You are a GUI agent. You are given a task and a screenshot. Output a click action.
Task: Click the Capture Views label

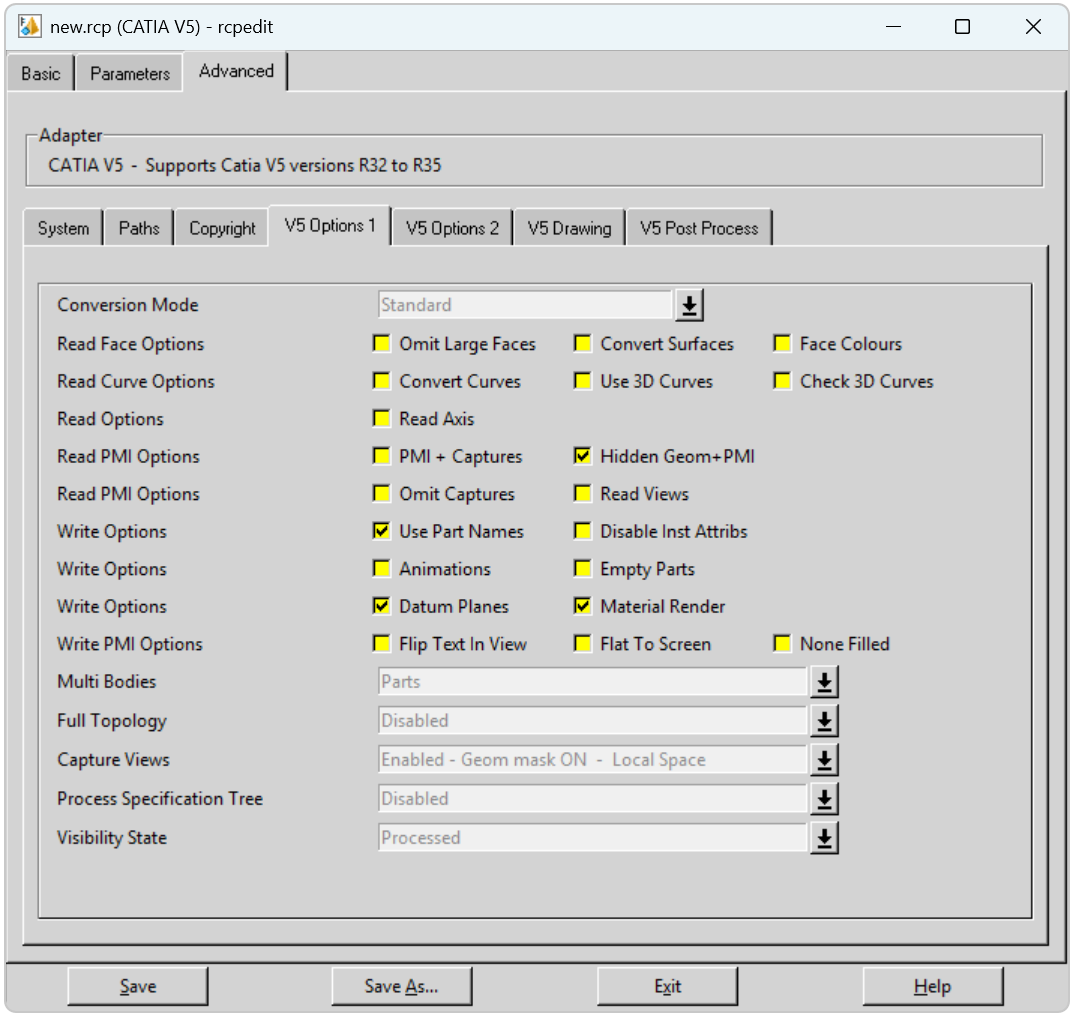(x=113, y=760)
